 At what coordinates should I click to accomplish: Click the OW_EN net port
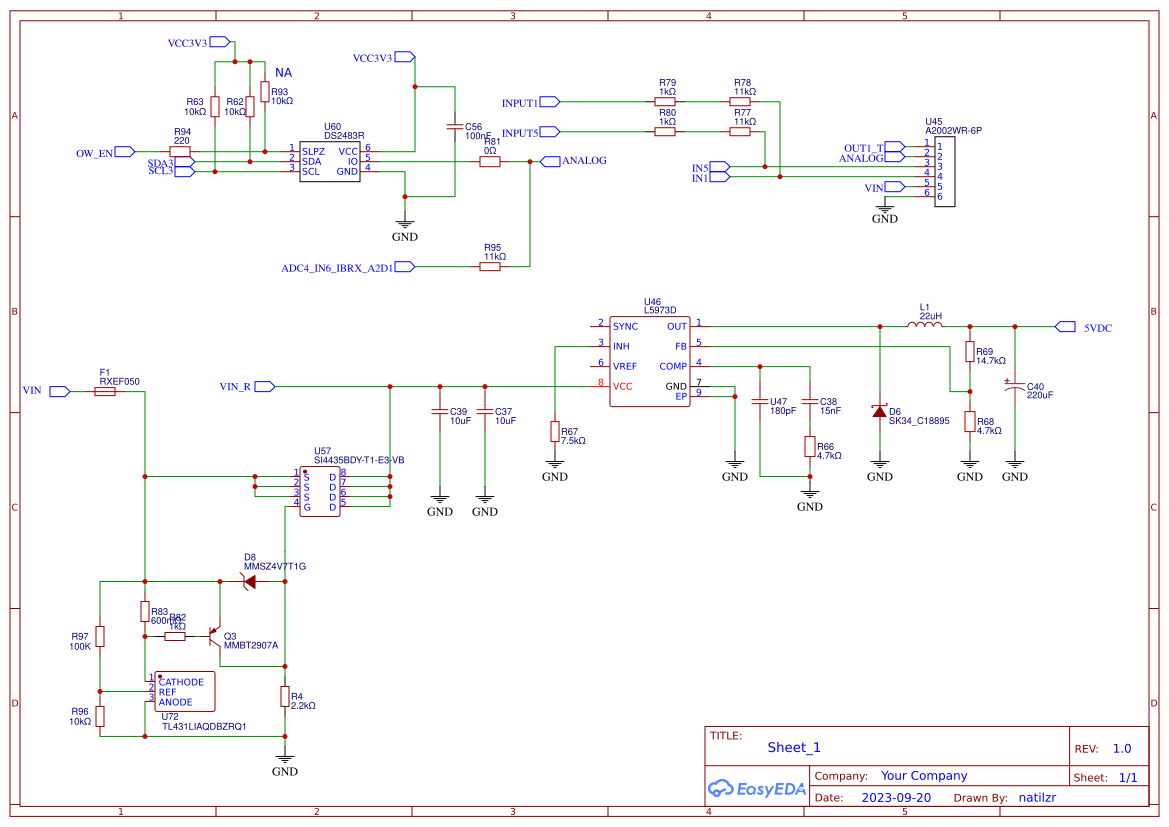(x=125, y=152)
